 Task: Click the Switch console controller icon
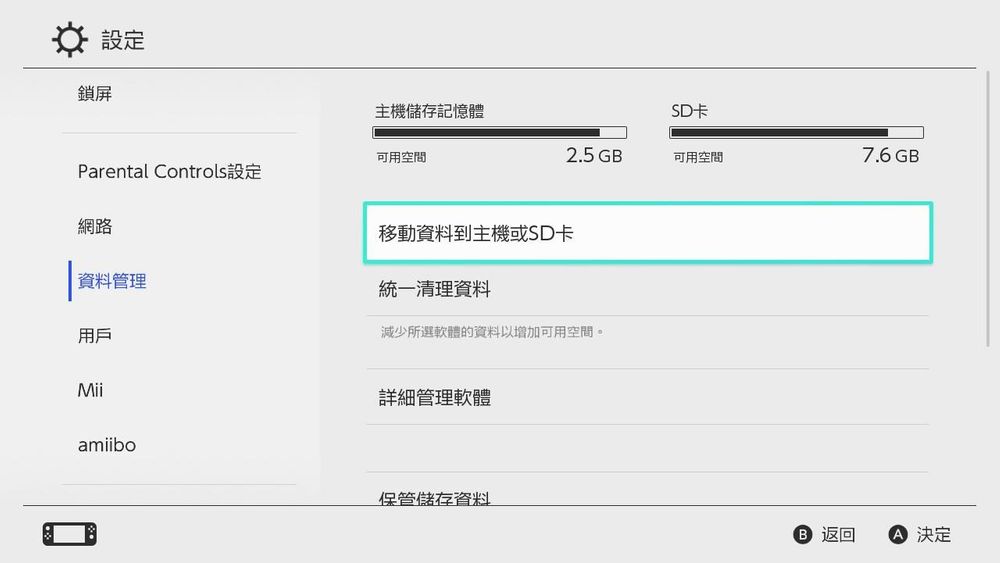[x=70, y=534]
